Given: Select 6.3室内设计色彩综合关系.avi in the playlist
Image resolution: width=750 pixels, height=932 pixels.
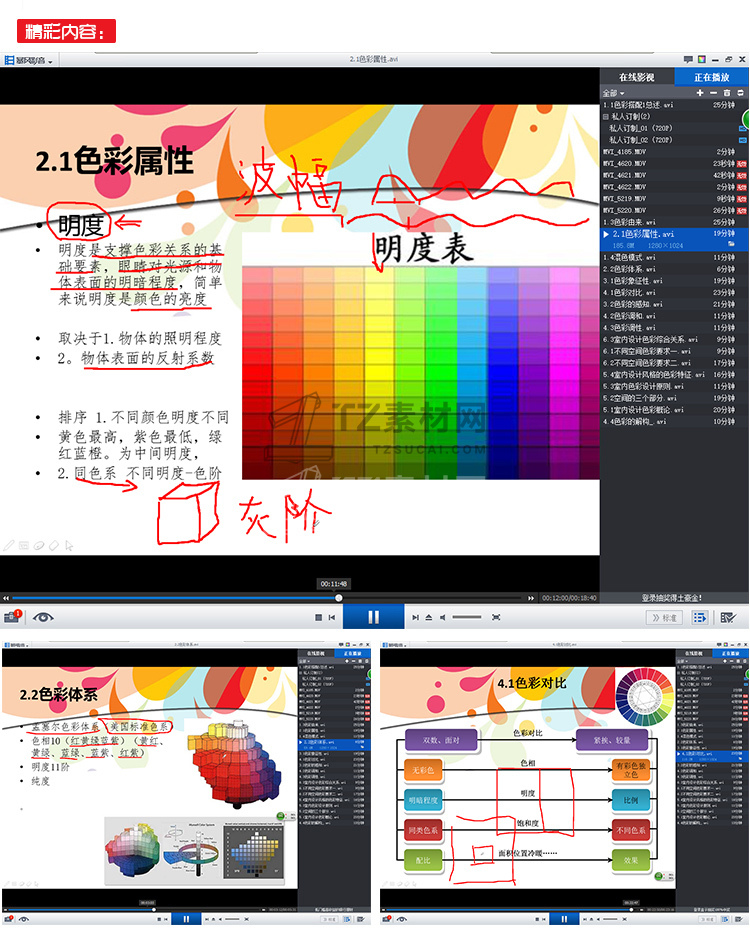Looking at the screenshot, I should [674, 339].
